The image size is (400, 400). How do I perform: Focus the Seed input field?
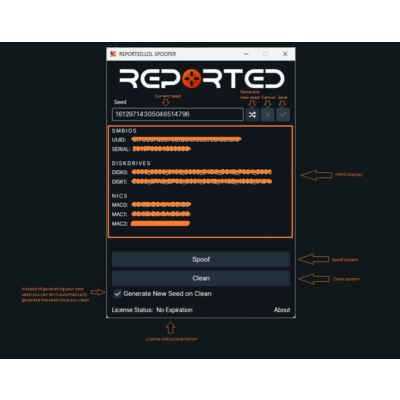coord(178,114)
